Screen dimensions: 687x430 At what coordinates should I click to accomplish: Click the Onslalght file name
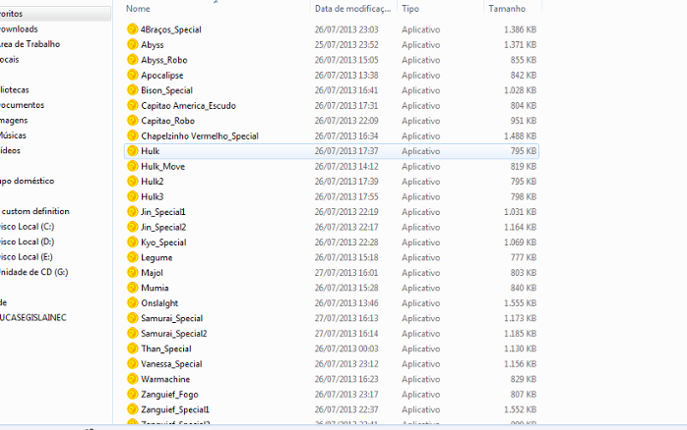pos(159,303)
